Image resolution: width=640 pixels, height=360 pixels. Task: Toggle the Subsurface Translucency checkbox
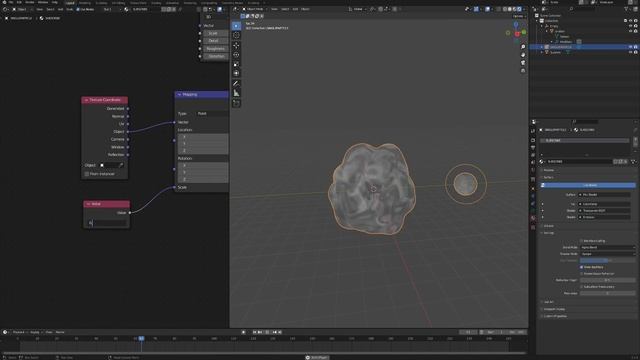(x=582, y=287)
